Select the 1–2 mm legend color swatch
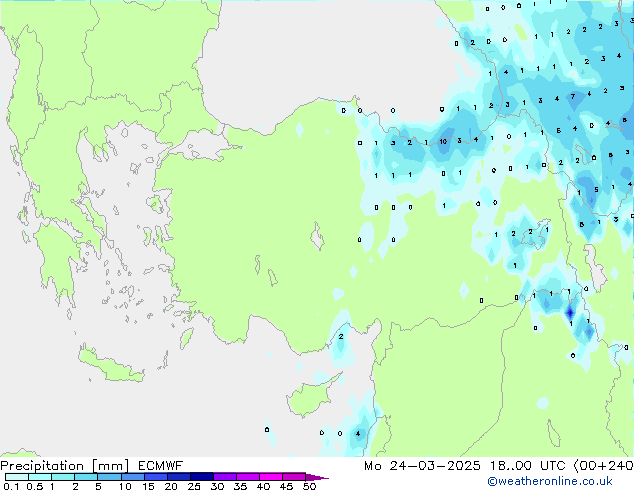 63,477
